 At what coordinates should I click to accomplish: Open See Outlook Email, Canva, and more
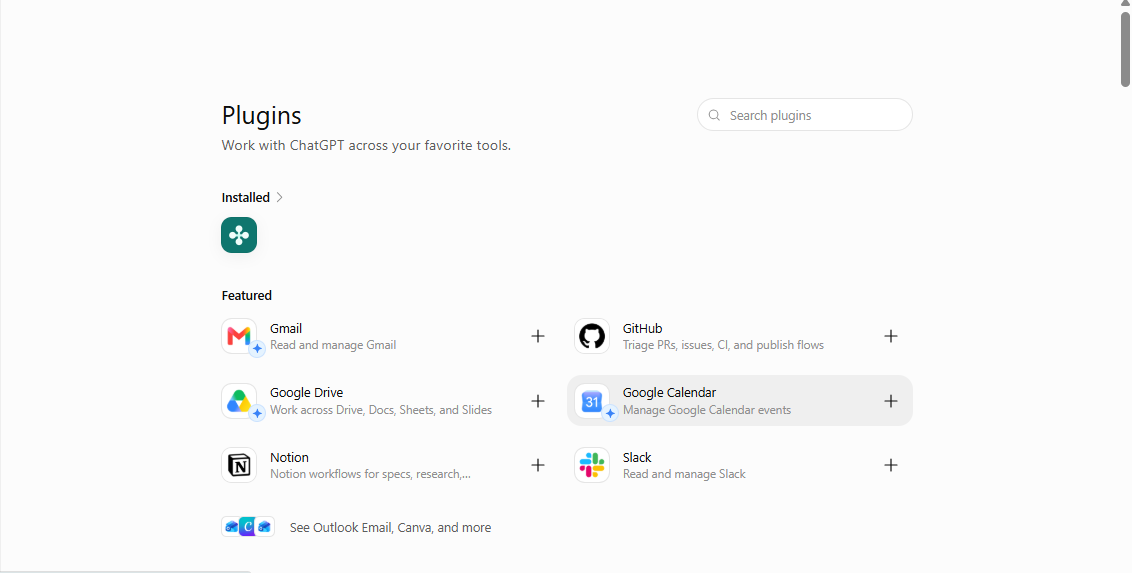click(x=391, y=528)
